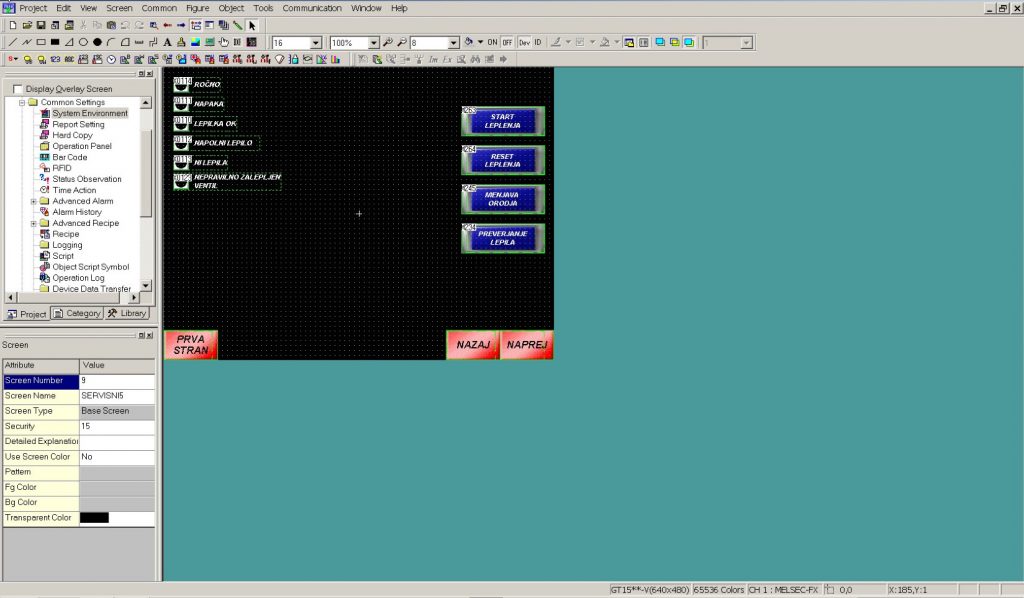Screen dimensions: 1024x598
Task: Click the Next Screen blue arrow icon
Action: [x=181, y=25]
